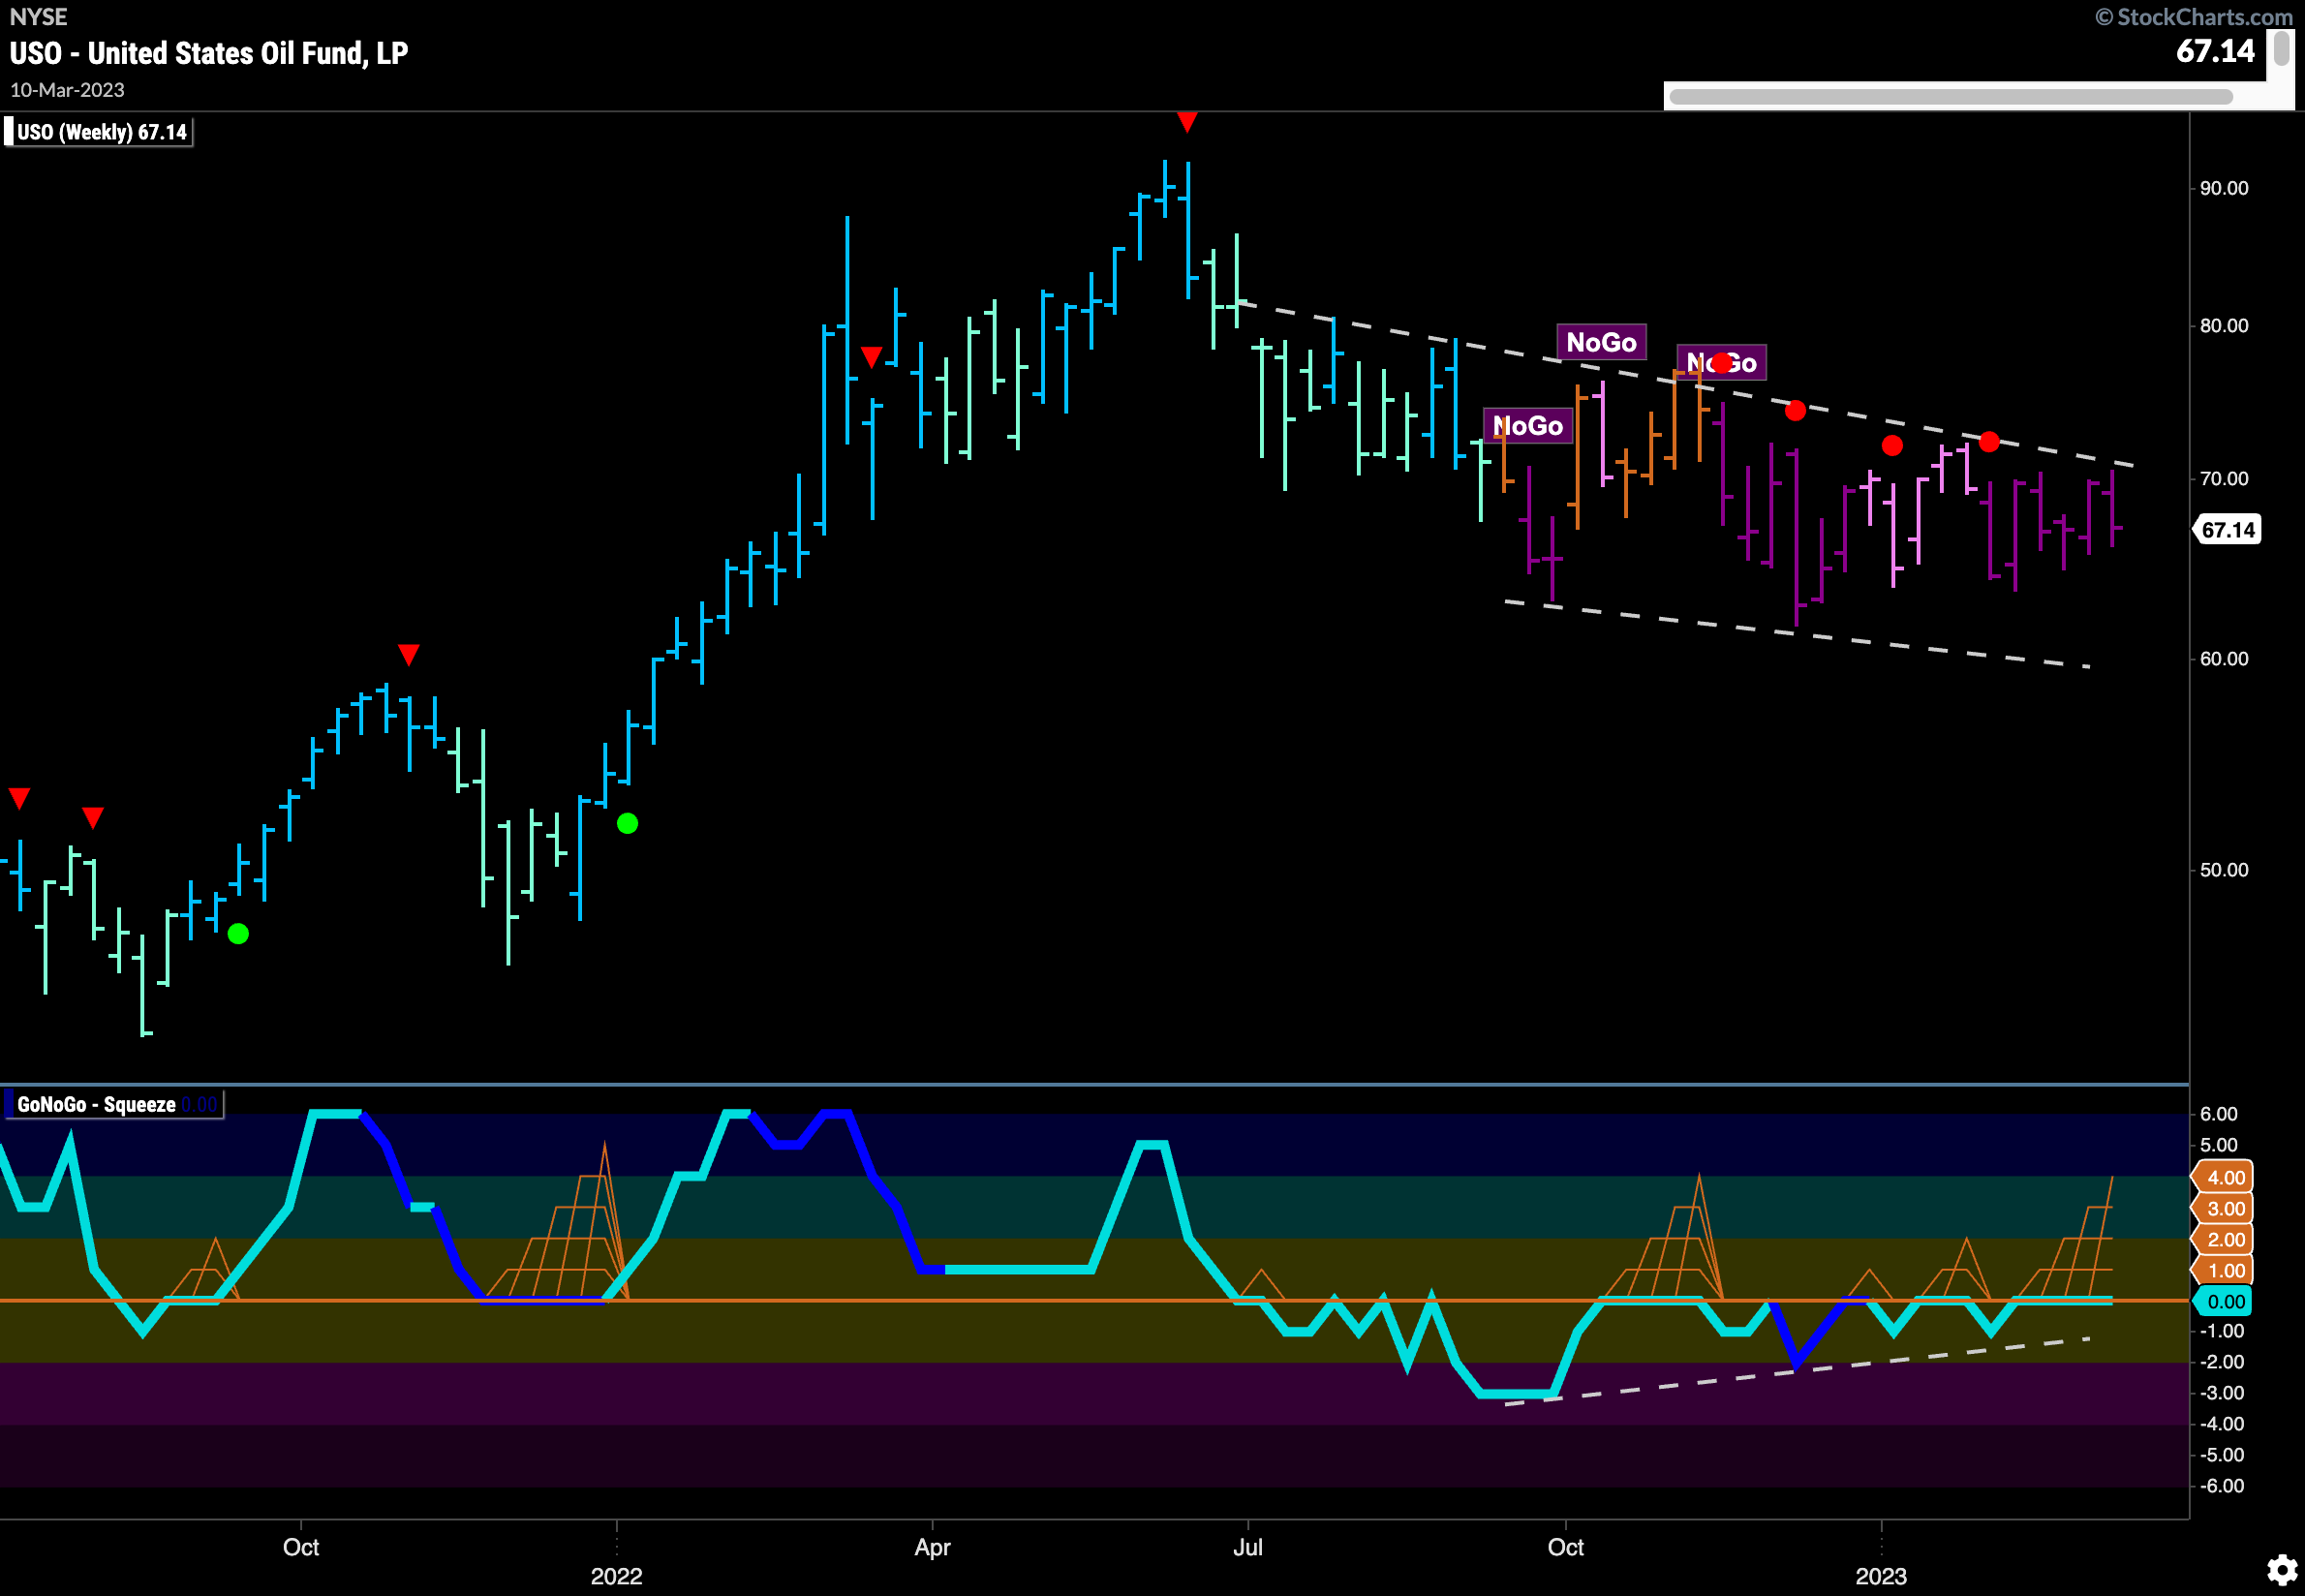
Task: Click the Jul label on the time axis
Action: [x=1247, y=1547]
